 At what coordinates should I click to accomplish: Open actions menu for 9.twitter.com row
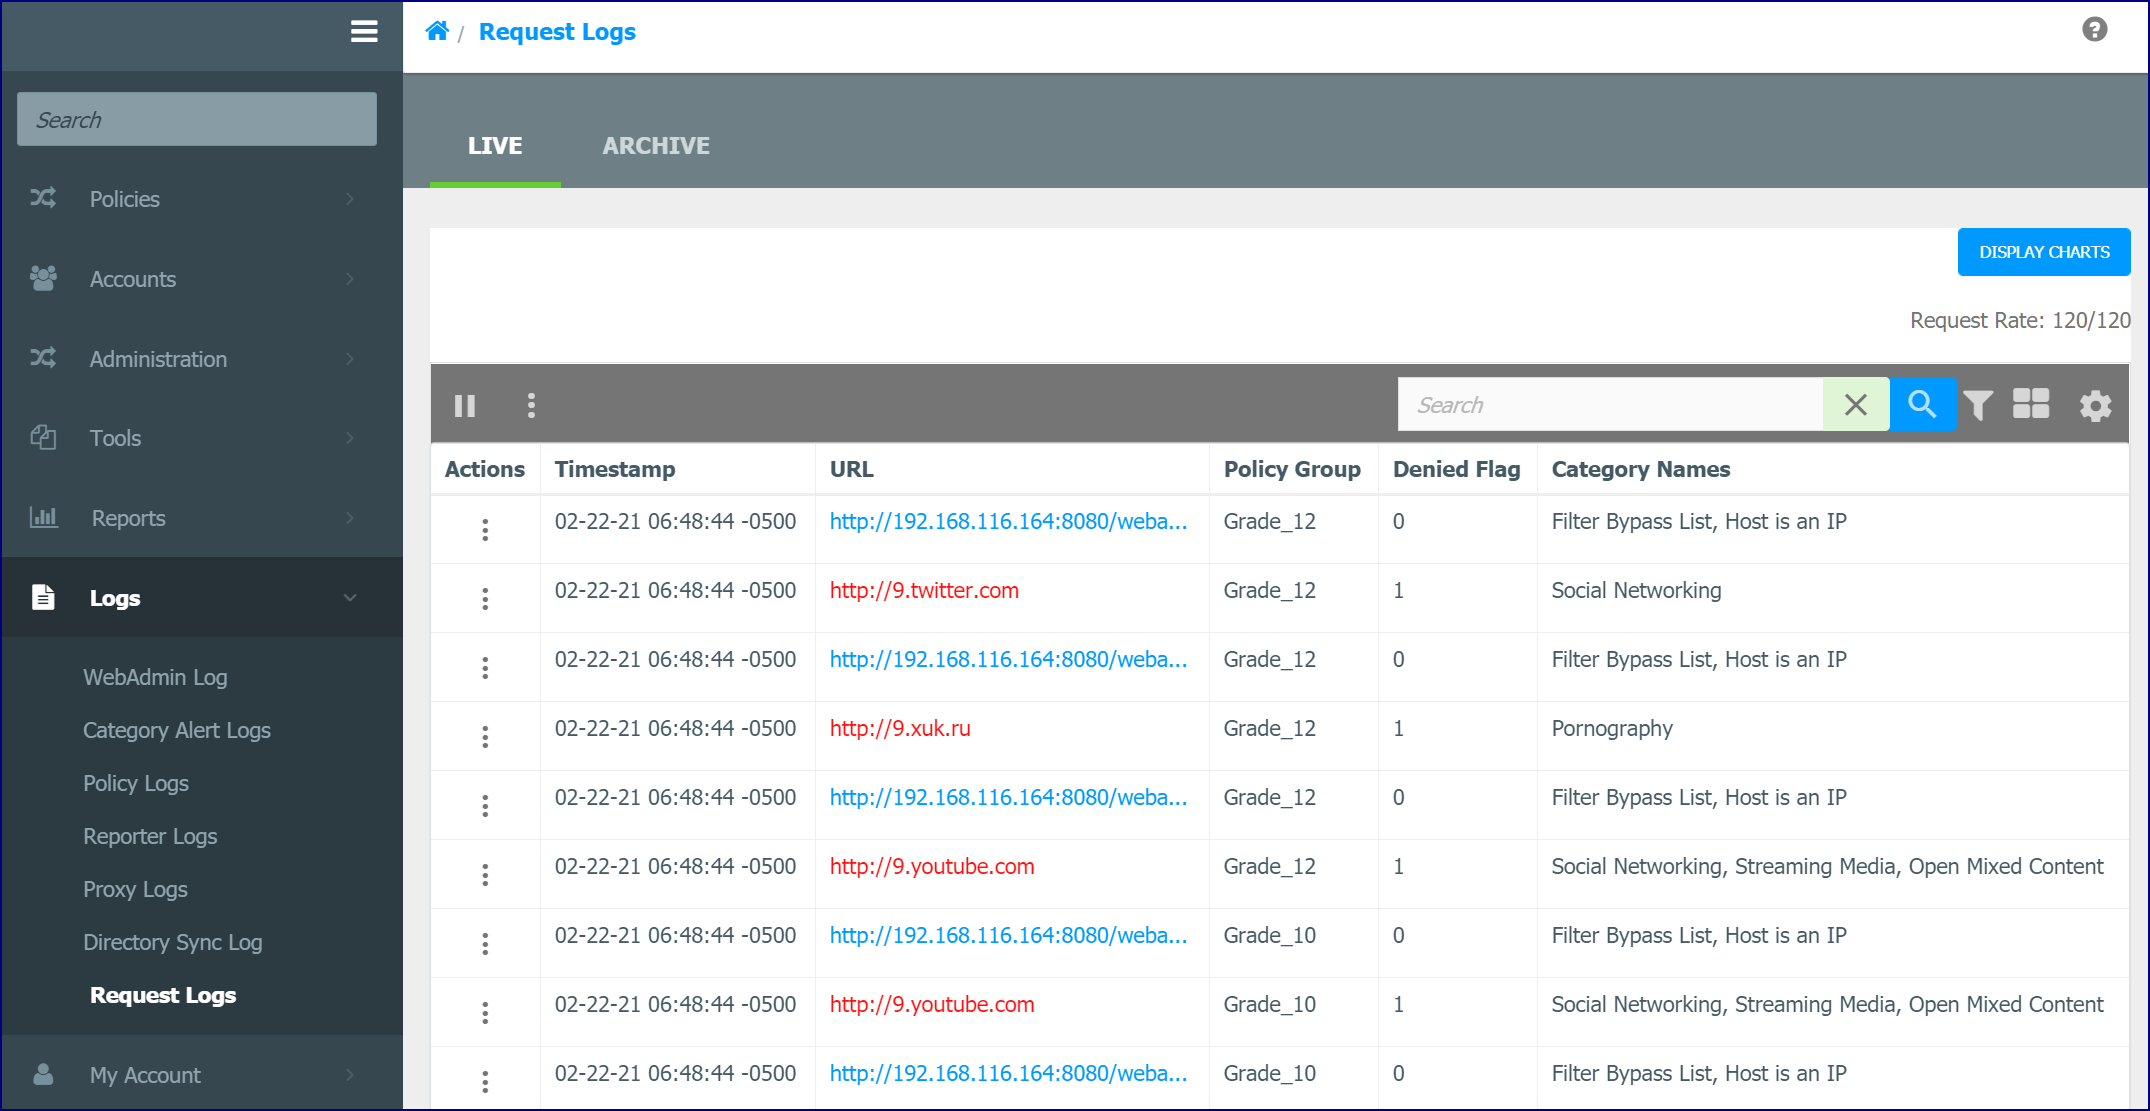coord(485,598)
